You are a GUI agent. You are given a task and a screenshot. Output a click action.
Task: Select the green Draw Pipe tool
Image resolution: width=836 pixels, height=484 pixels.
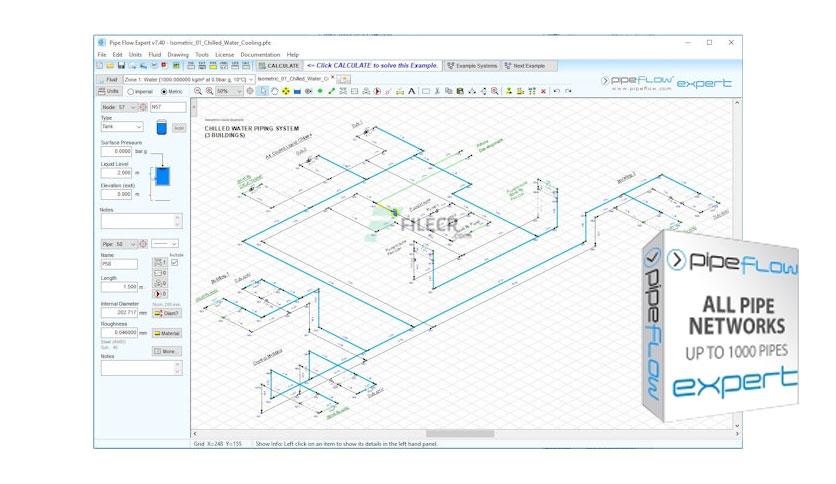pyautogui.click(x=331, y=91)
